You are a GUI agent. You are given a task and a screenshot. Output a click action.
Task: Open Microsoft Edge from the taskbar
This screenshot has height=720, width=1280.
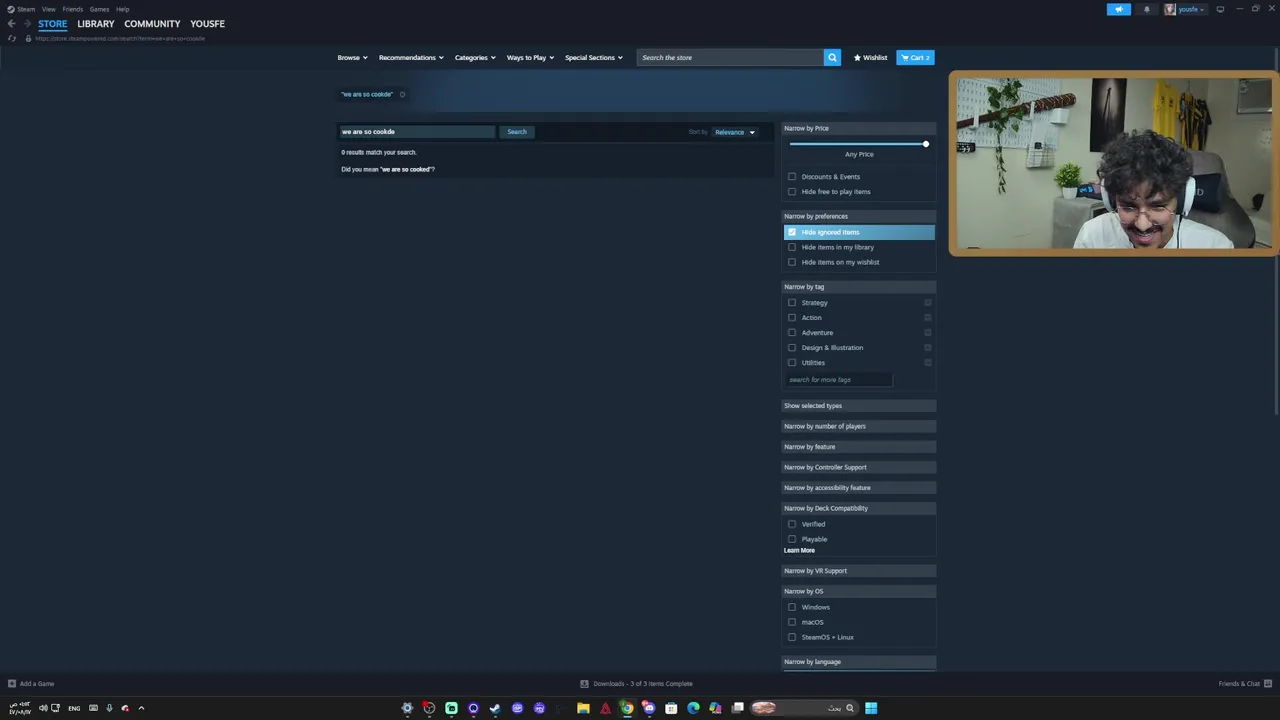click(693, 708)
